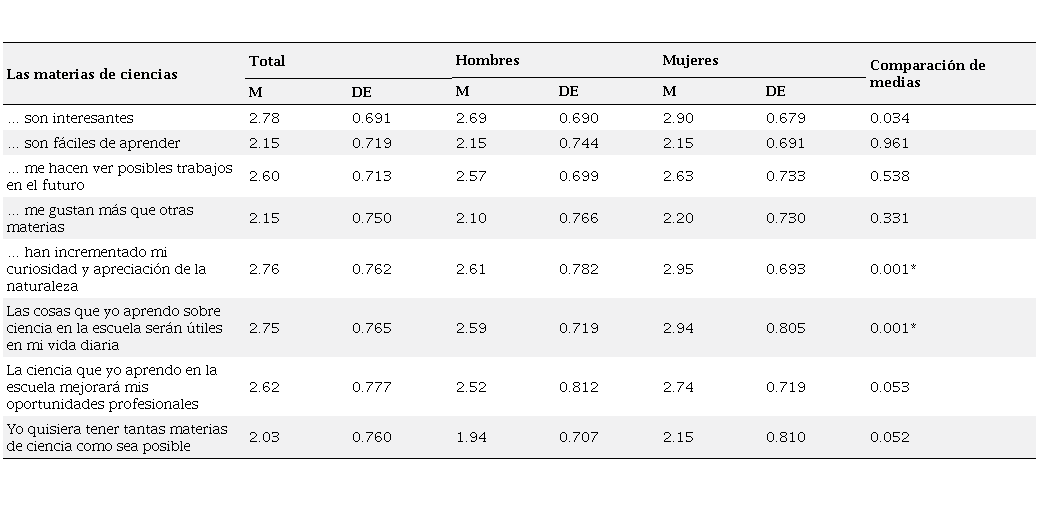Select the comparison value 0.961
The width and height of the screenshot is (1039, 530).
tap(889, 143)
